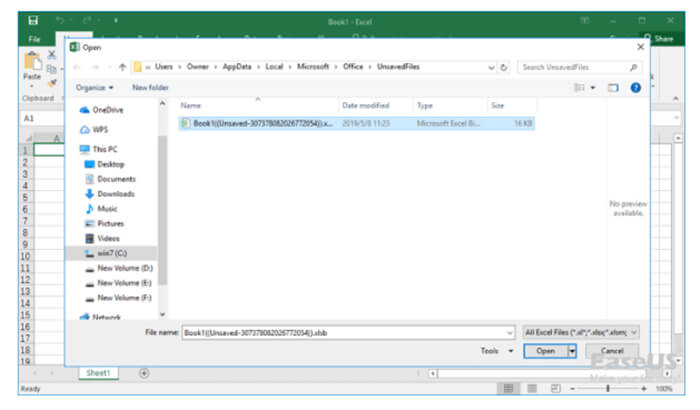Image resolution: width=700 pixels, height=410 pixels.
Task: Go up one folder level with up arrow
Action: pos(122,67)
